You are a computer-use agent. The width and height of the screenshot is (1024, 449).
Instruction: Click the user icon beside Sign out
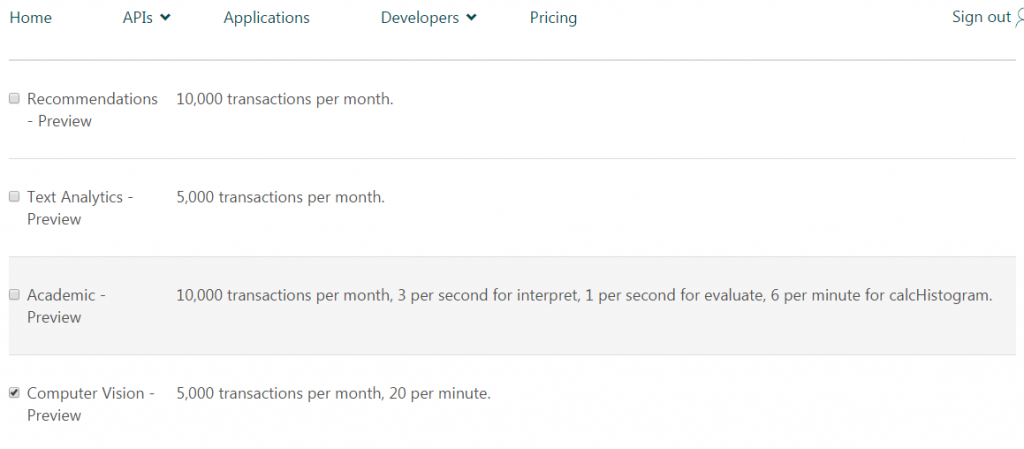(1019, 18)
